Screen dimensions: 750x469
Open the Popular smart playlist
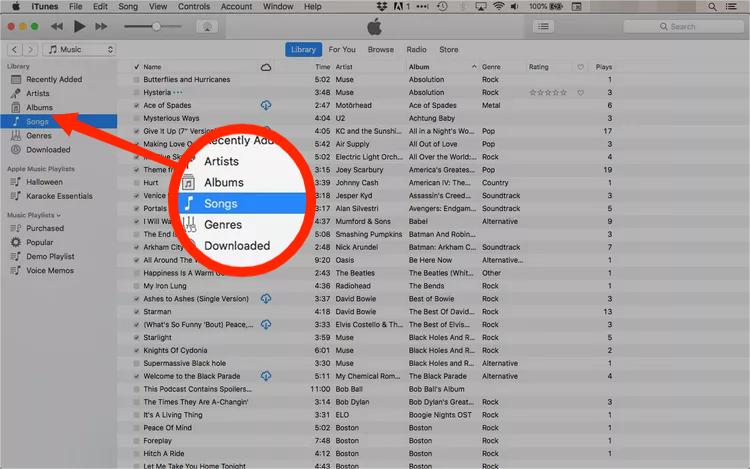click(x=39, y=242)
